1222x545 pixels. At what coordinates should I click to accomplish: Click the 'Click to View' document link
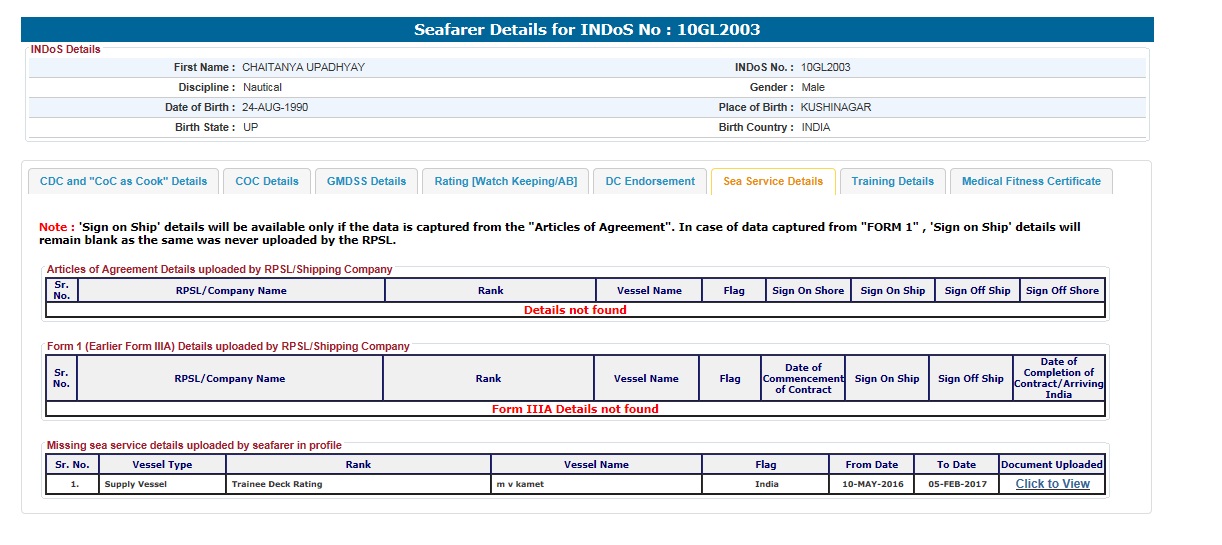(x=1052, y=484)
